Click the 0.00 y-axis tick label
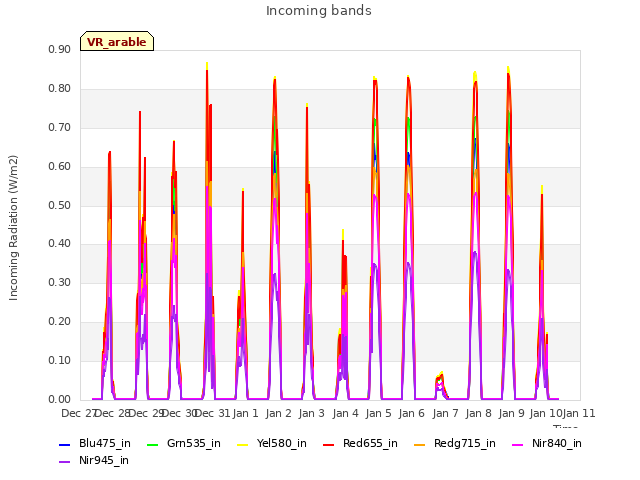The width and height of the screenshot is (640, 480). point(60,399)
